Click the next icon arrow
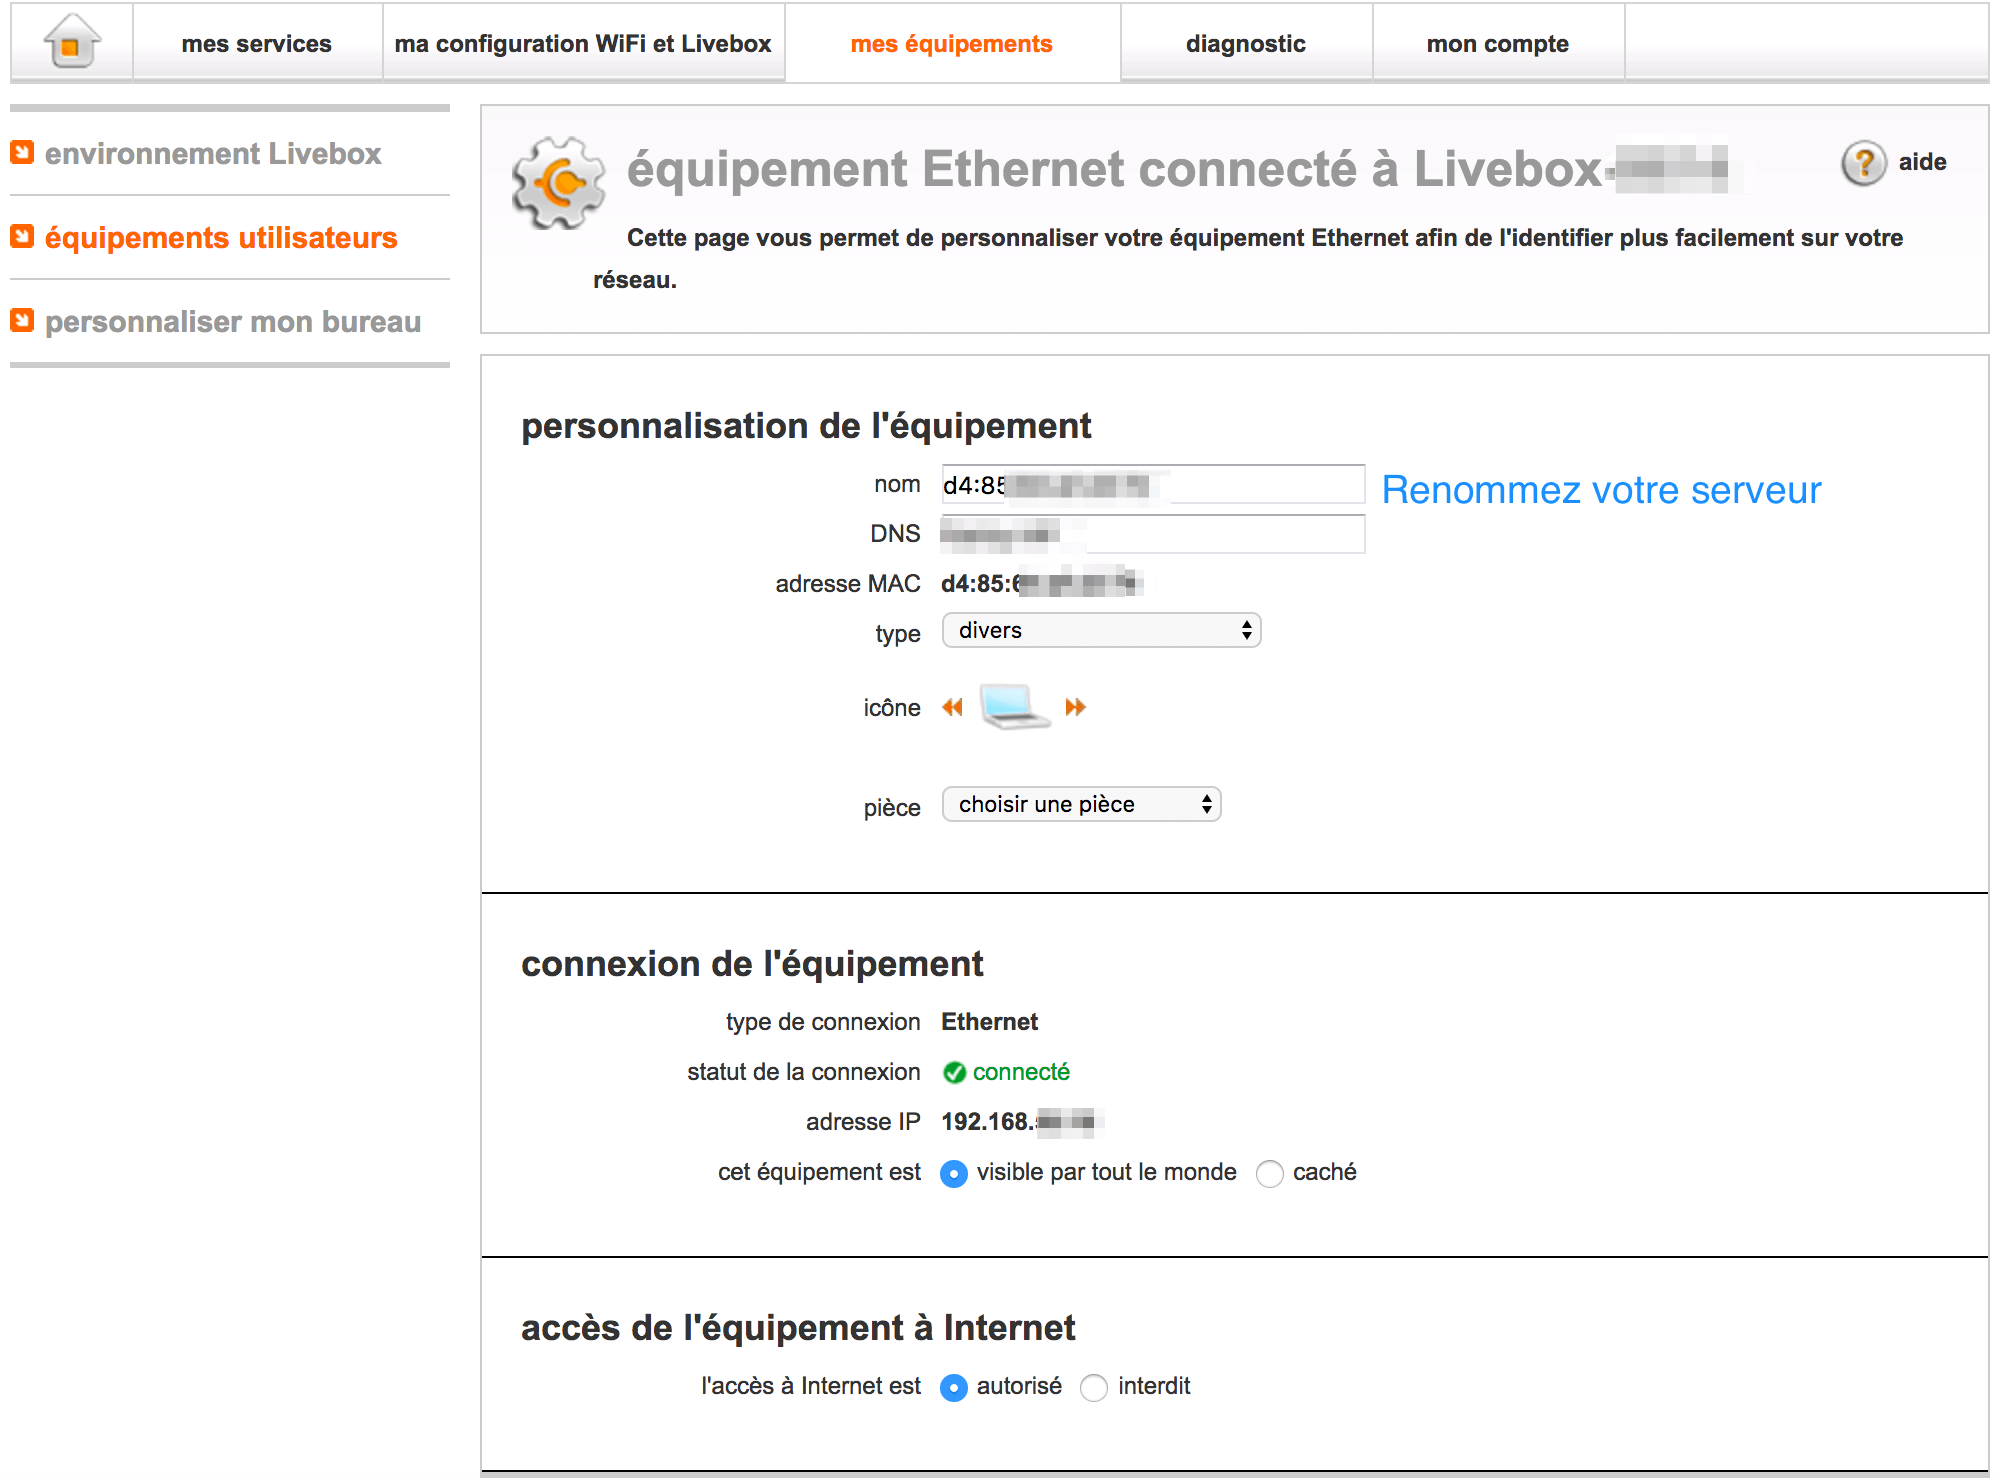This screenshot has width=2000, height=1482. [x=1075, y=708]
